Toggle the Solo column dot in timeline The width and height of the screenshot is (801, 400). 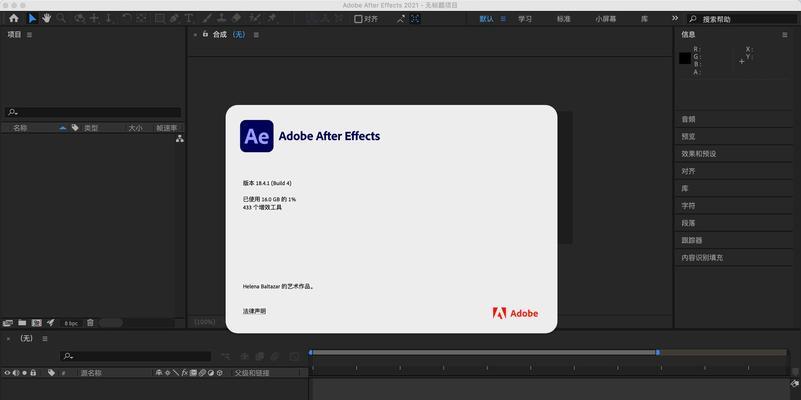[25, 373]
